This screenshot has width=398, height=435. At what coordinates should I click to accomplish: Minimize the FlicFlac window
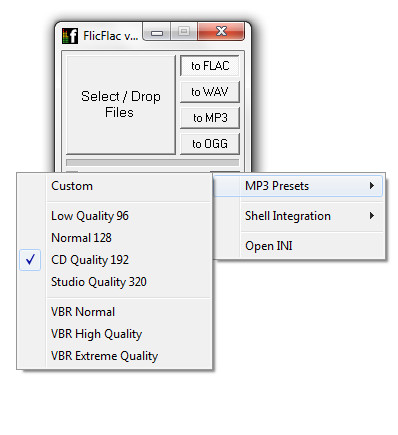(157, 32)
